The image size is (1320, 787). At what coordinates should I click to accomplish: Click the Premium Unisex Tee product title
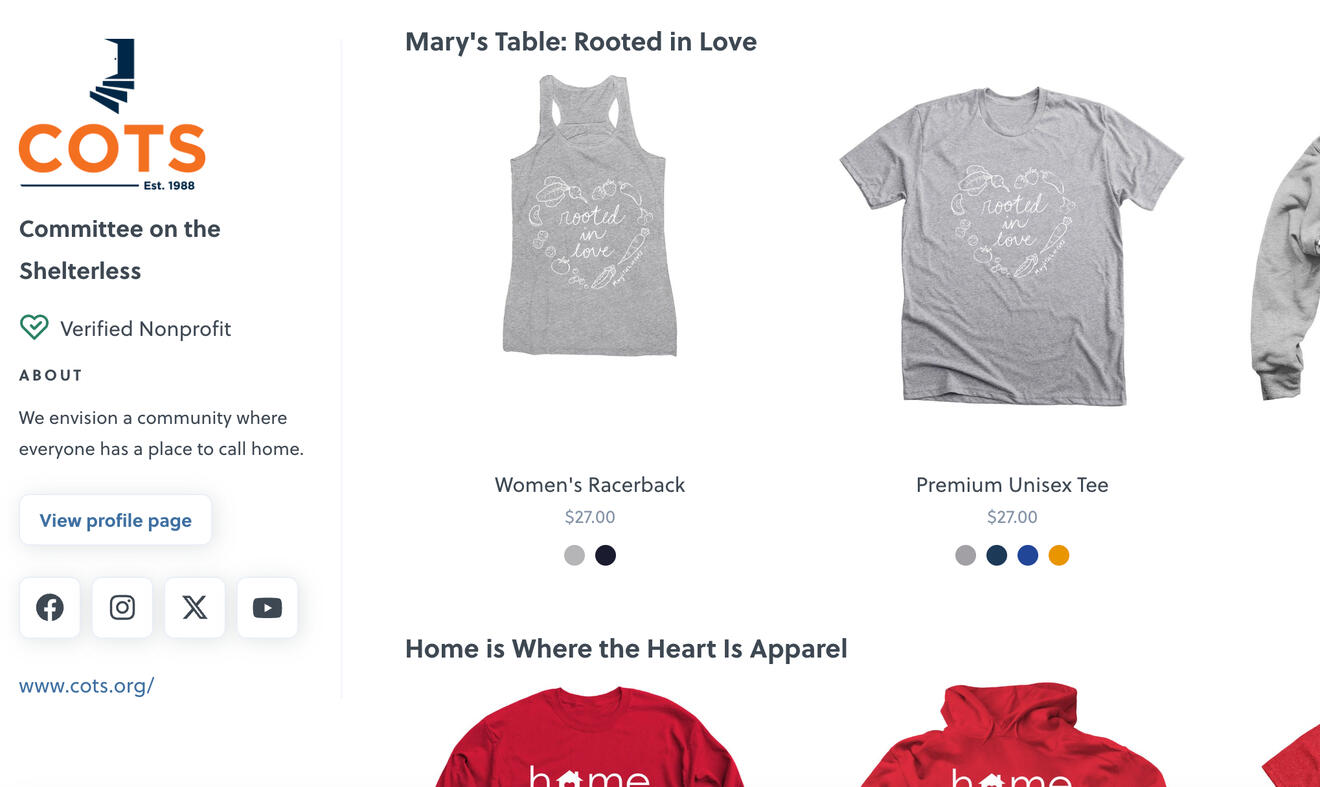coord(1012,485)
